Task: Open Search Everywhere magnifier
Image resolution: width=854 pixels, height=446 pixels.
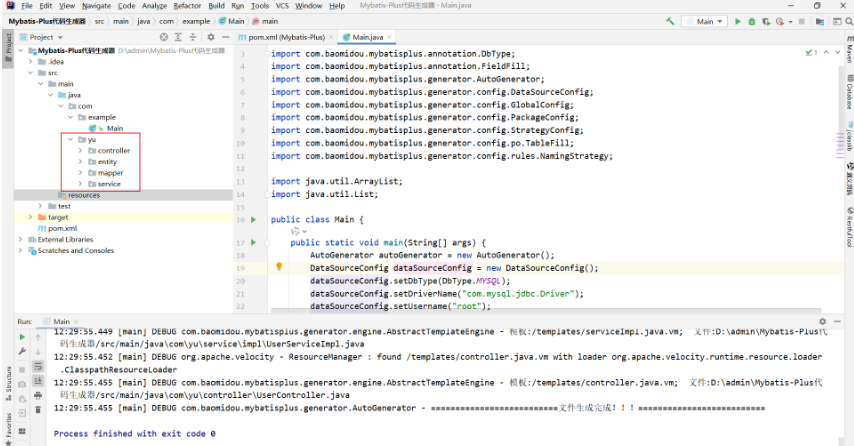Action: click(x=849, y=21)
